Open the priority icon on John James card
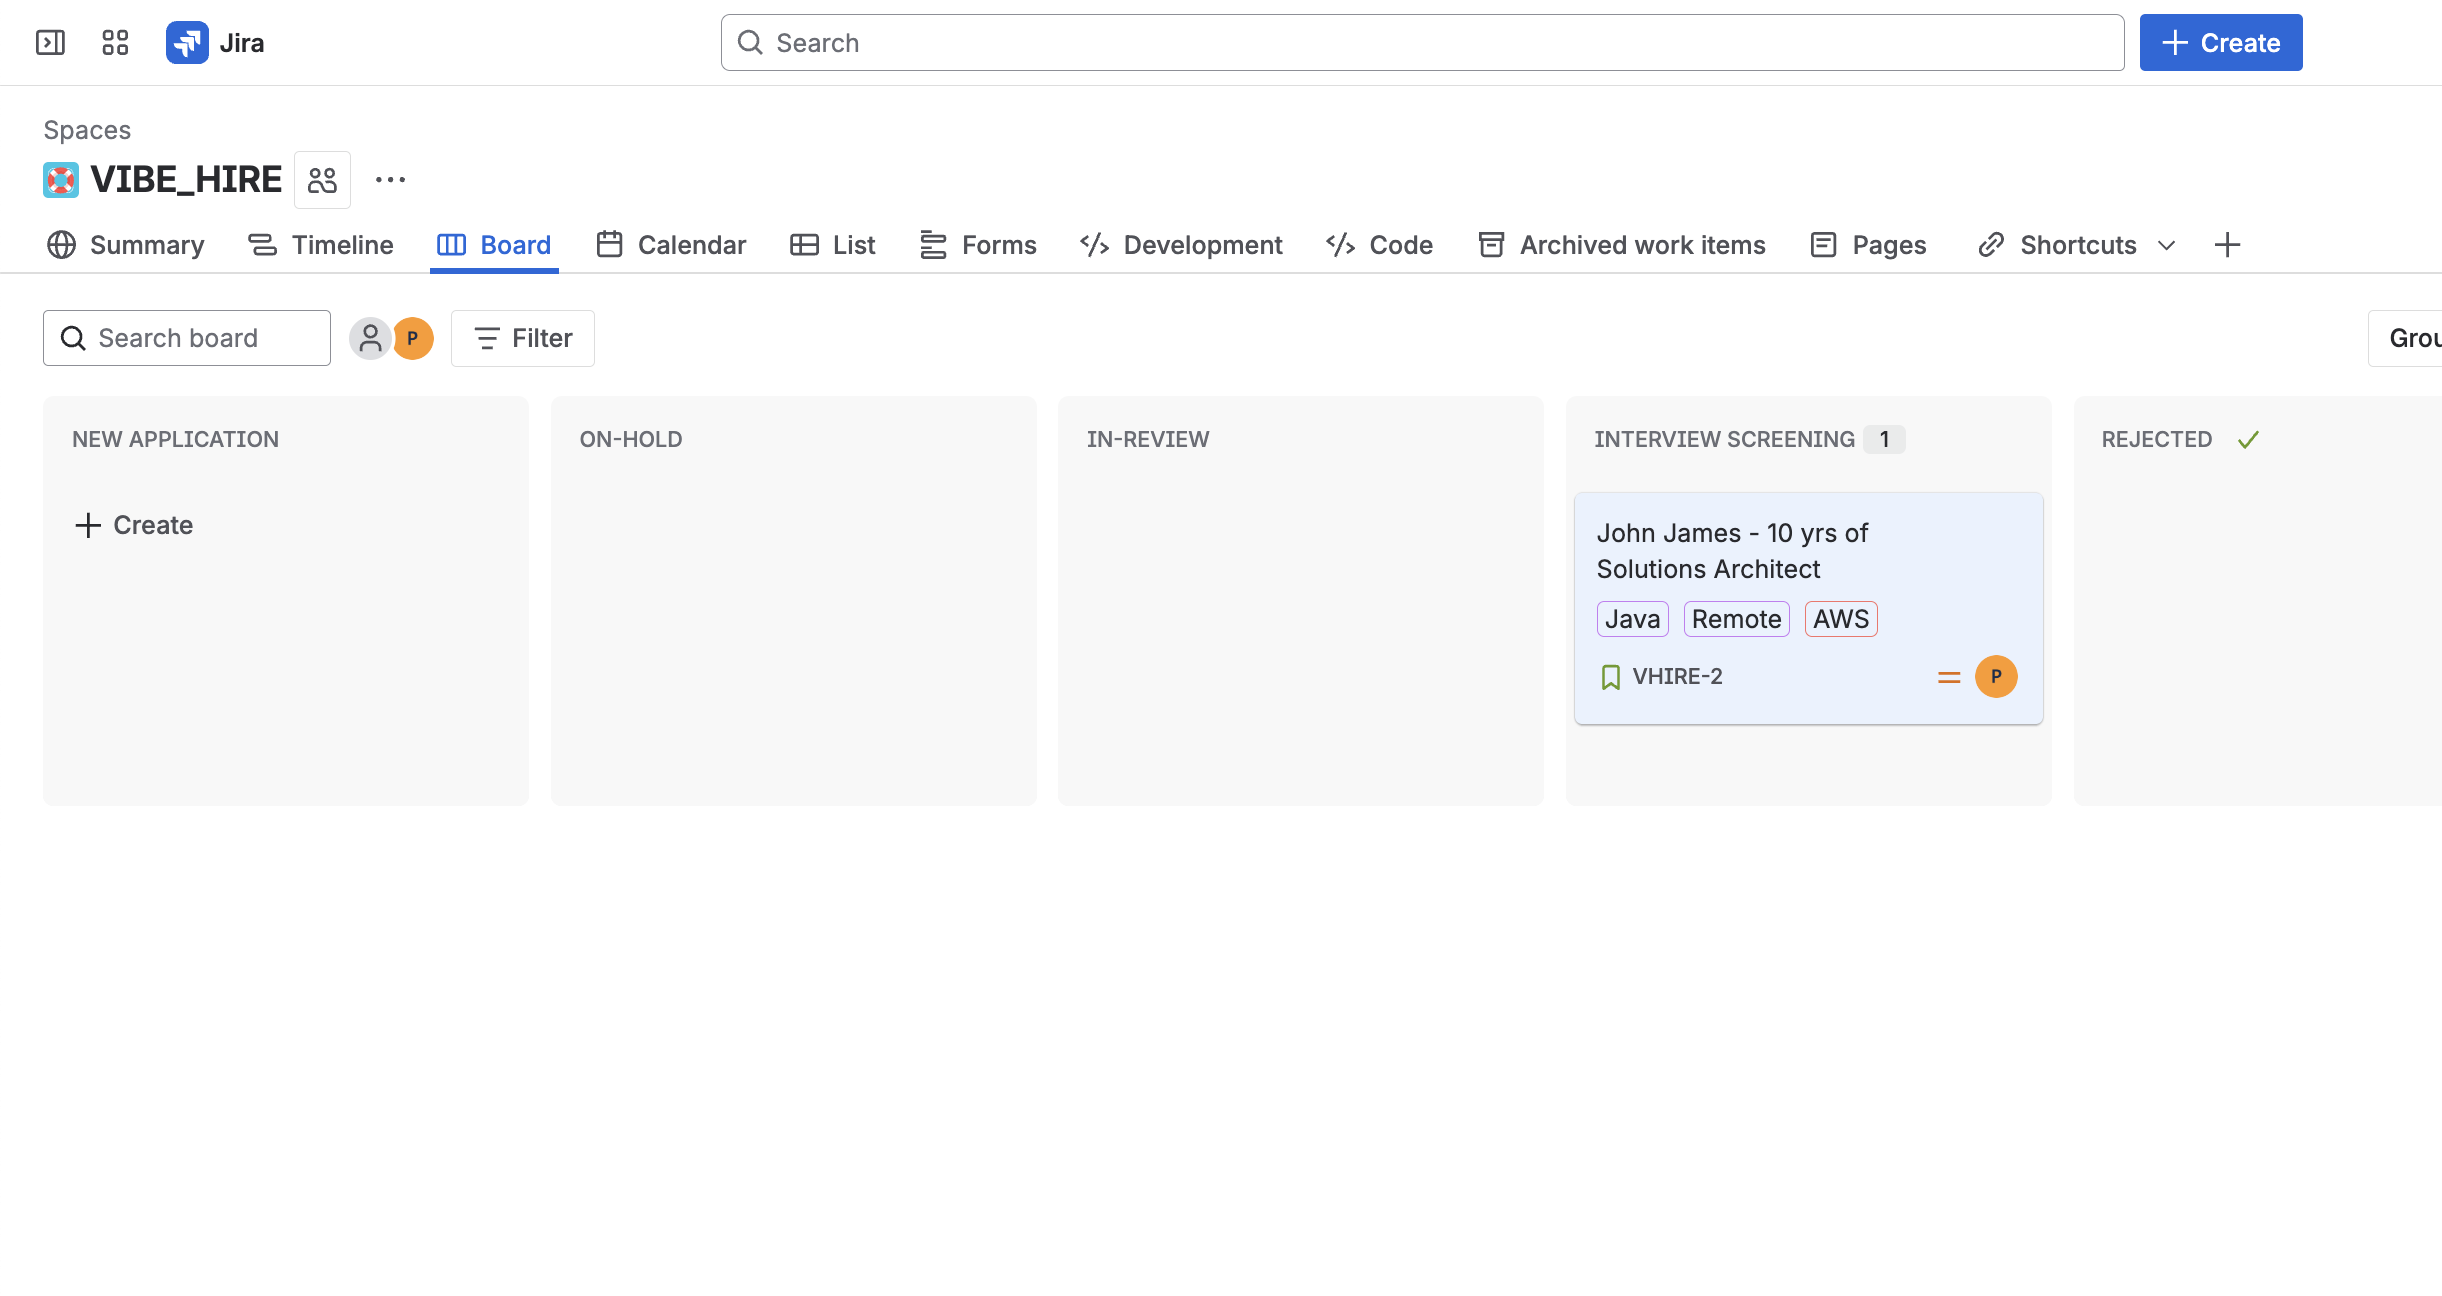 [x=1948, y=676]
